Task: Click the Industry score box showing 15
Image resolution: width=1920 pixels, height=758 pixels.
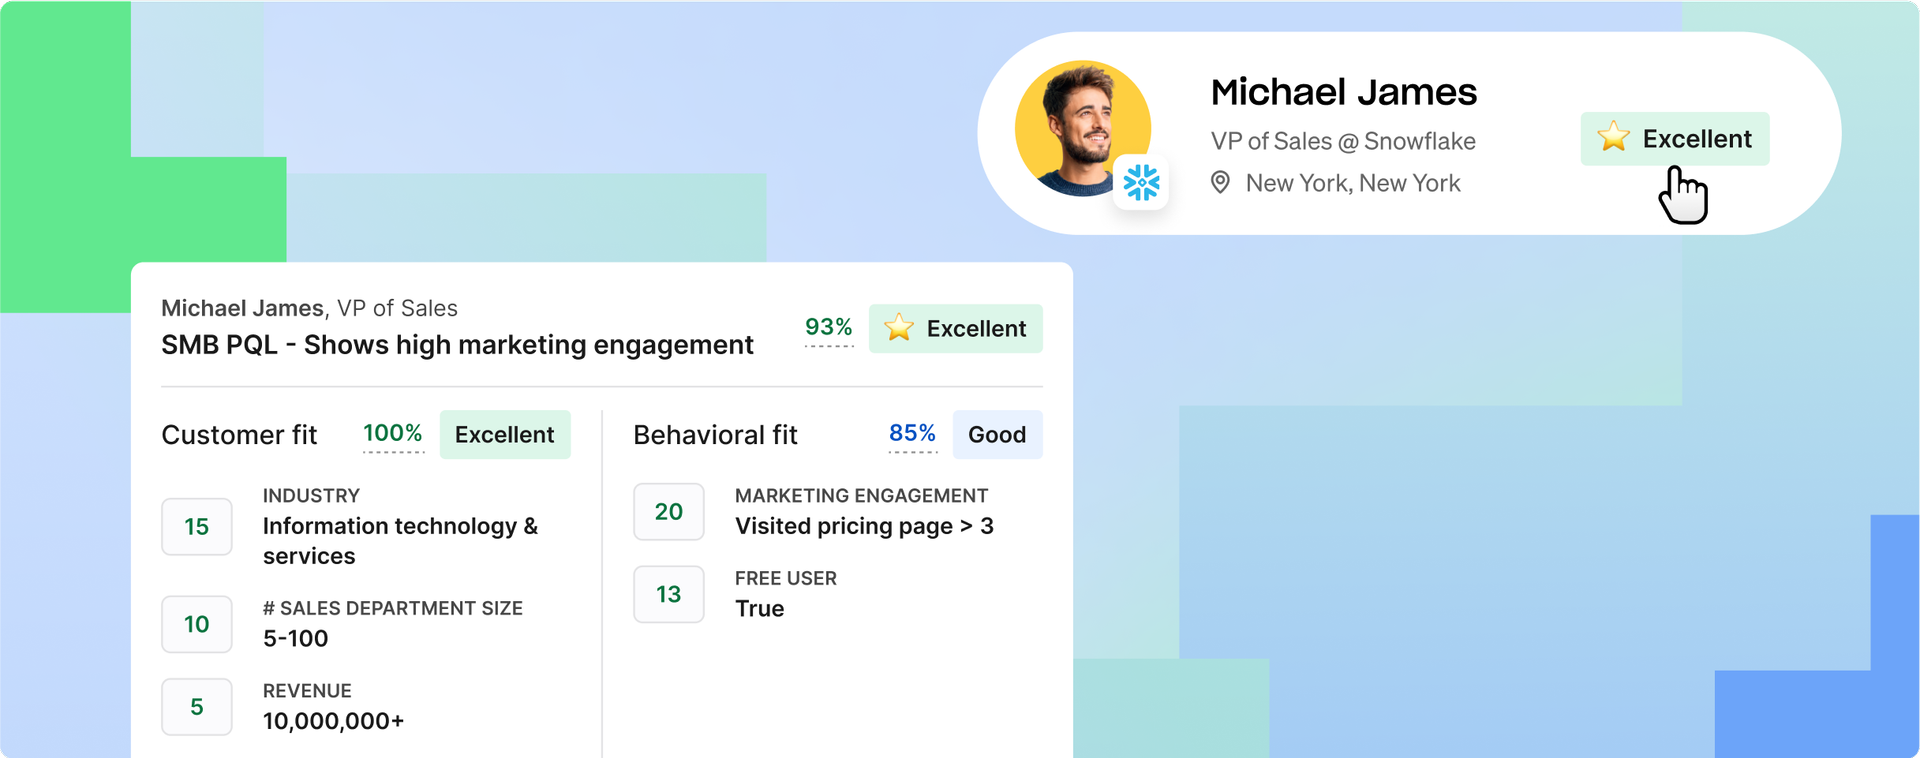Action: (196, 527)
